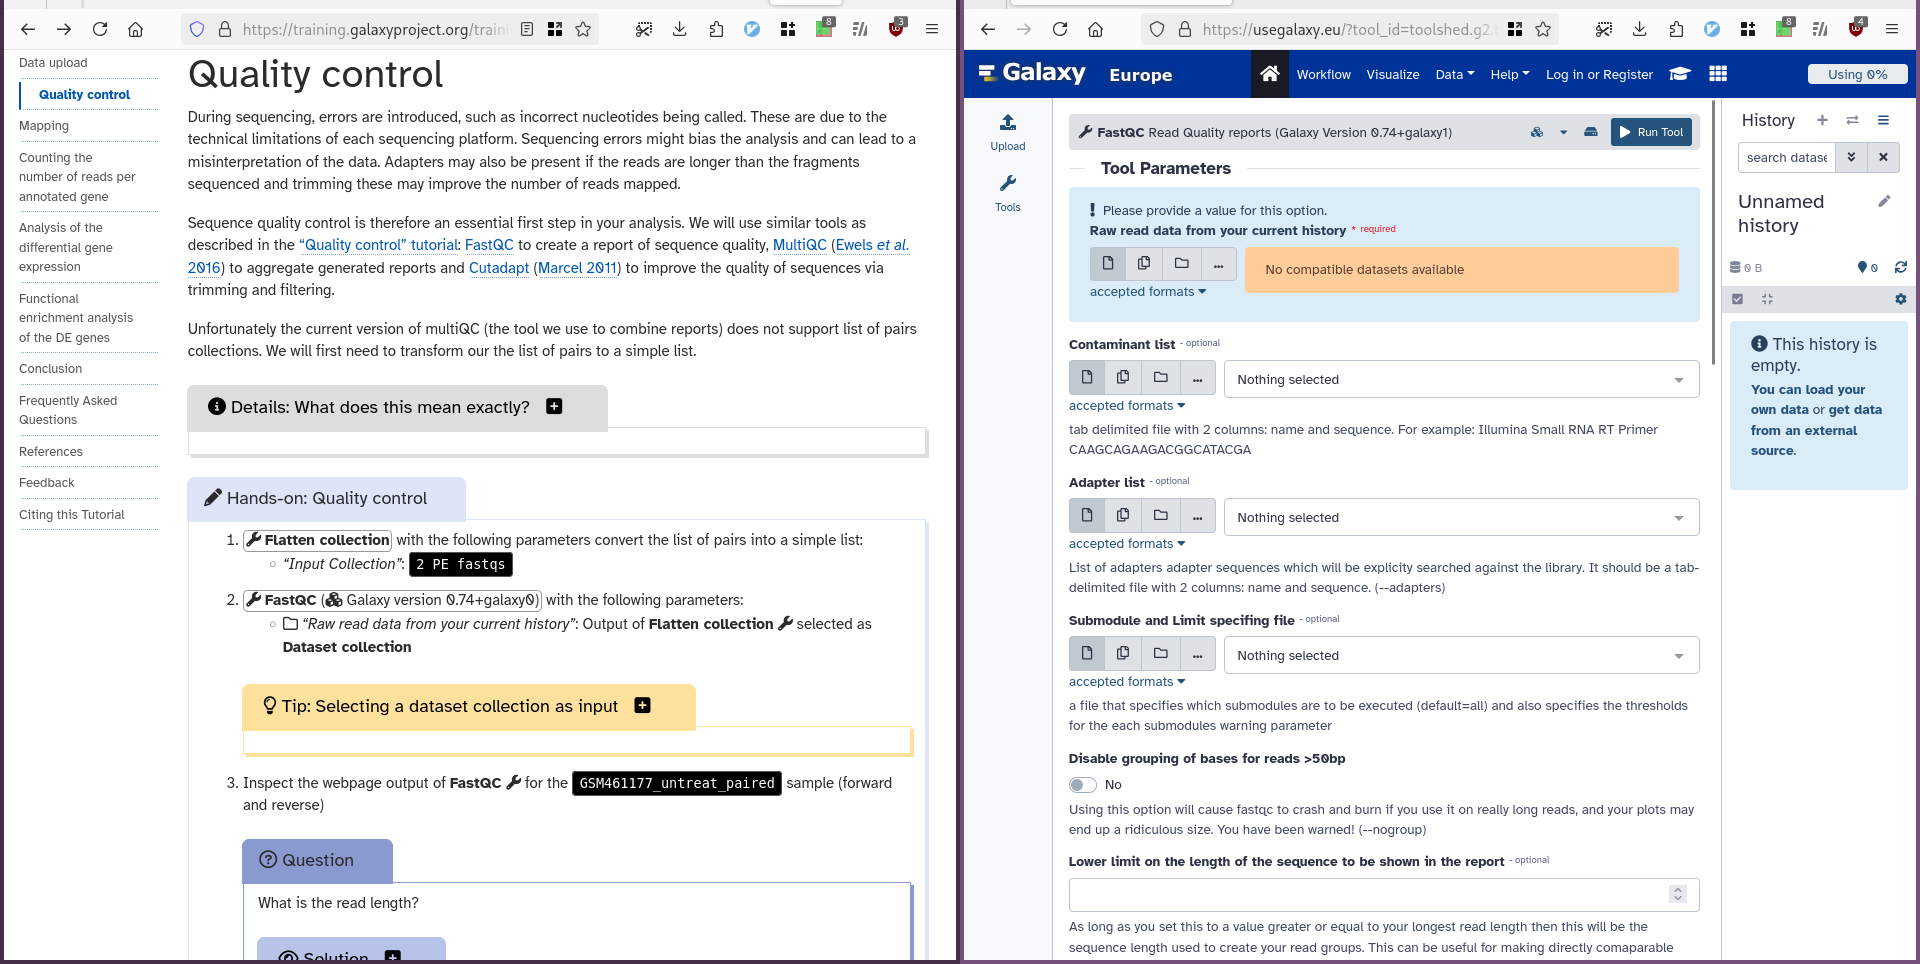Open the MultiQC link in tutorial text
The width and height of the screenshot is (1920, 964).
(x=800, y=245)
